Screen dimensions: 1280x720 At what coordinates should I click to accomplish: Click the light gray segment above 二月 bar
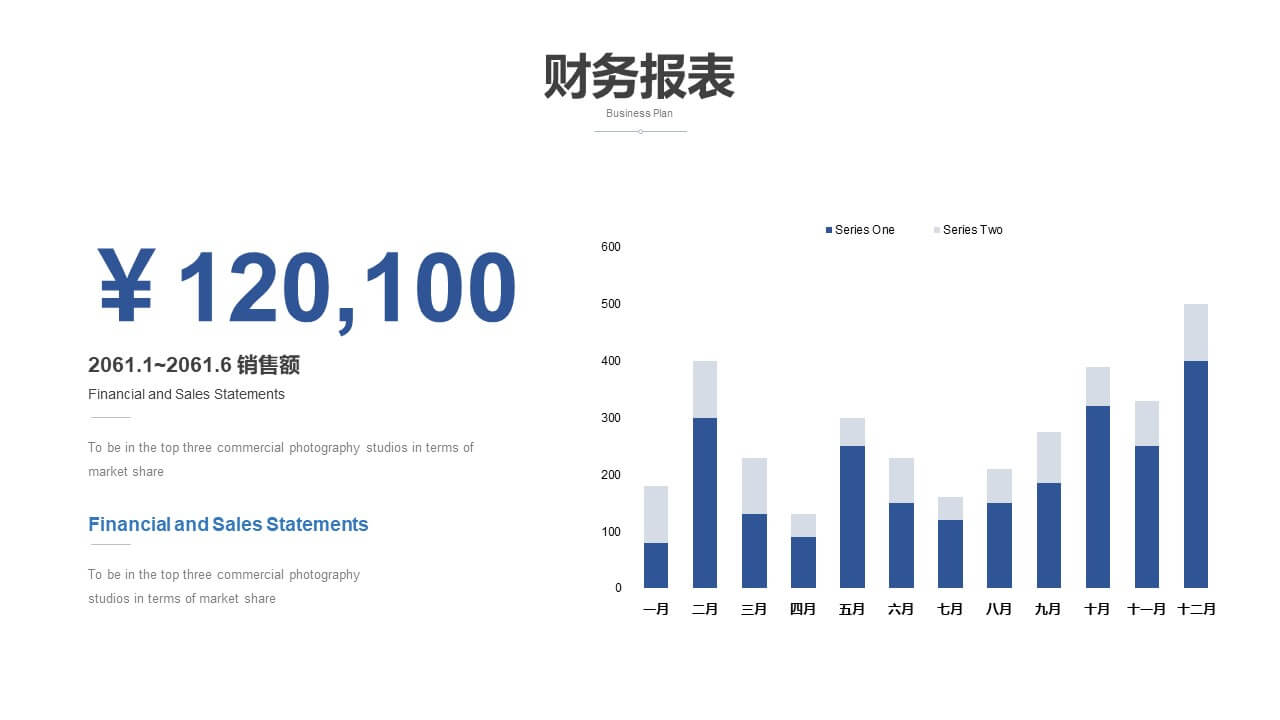pos(705,389)
